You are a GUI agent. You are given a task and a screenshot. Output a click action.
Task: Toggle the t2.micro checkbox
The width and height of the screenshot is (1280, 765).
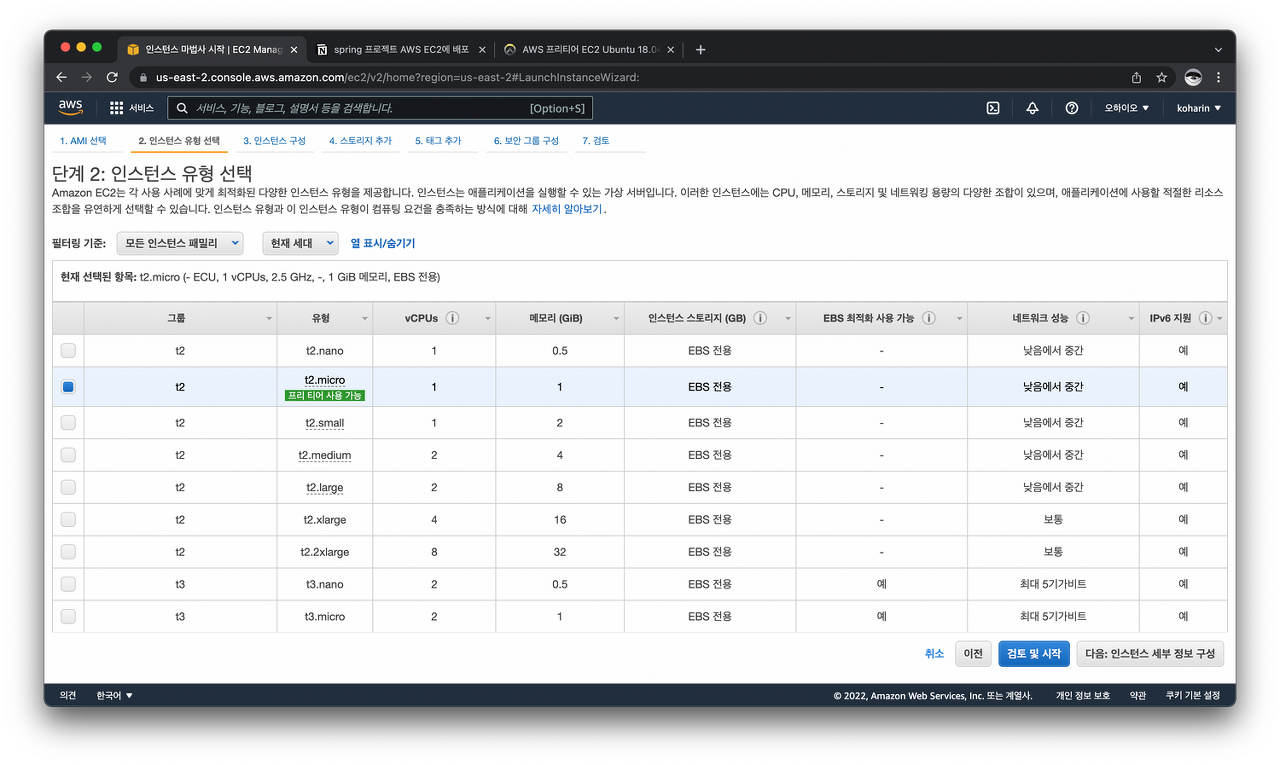pyautogui.click(x=68, y=387)
